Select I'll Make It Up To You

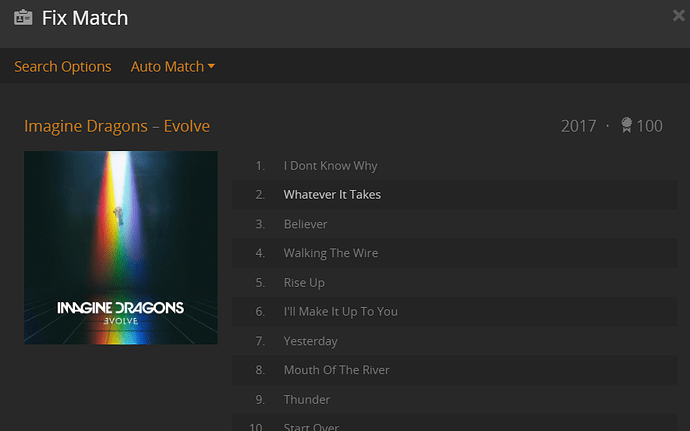pos(455,312)
